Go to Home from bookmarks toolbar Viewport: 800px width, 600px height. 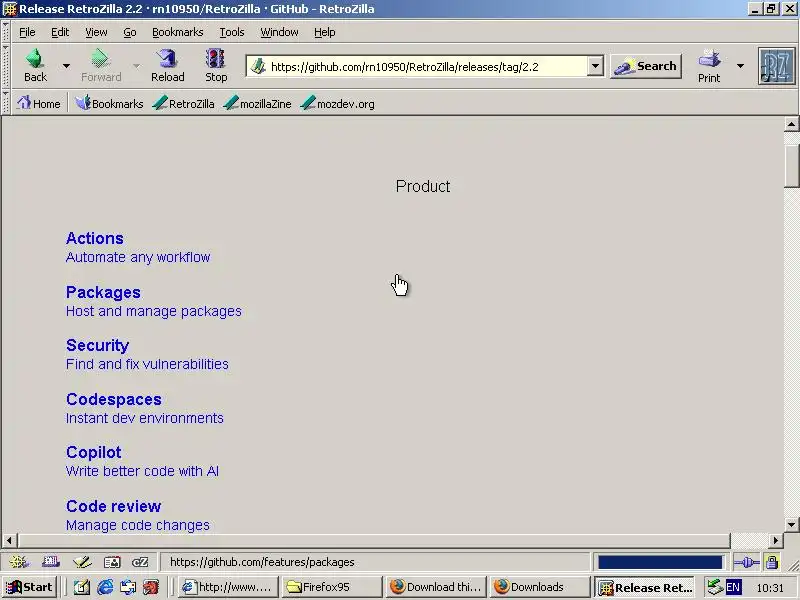point(39,104)
